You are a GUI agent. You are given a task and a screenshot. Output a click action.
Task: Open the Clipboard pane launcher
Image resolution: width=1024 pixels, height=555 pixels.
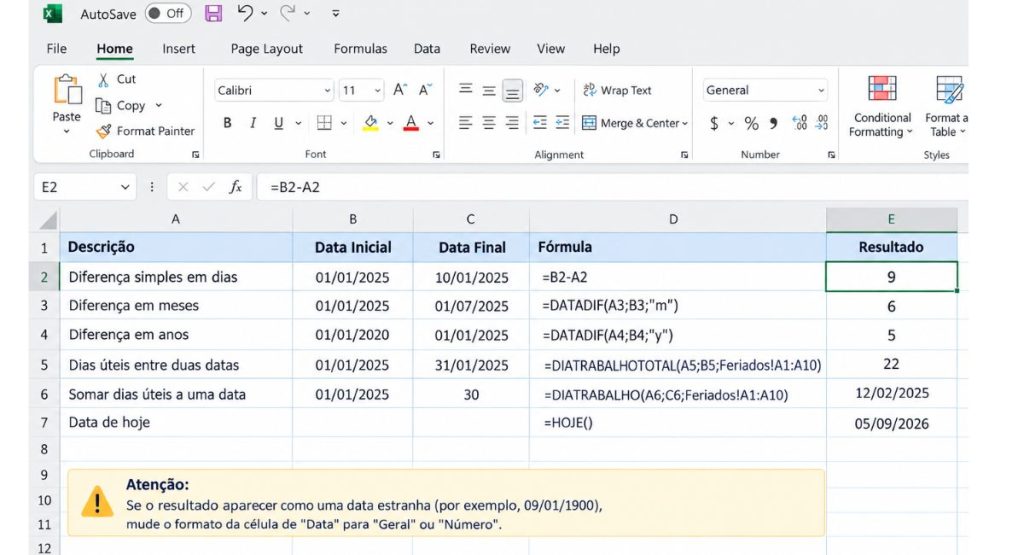click(x=195, y=155)
